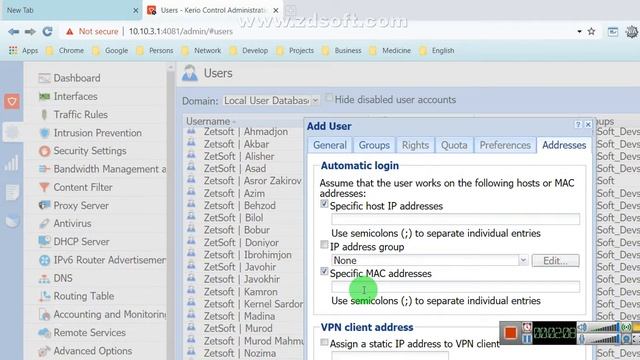This screenshot has width=640, height=360.
Task: Adjust the recorder microphone volume slider
Action: tap(604, 339)
